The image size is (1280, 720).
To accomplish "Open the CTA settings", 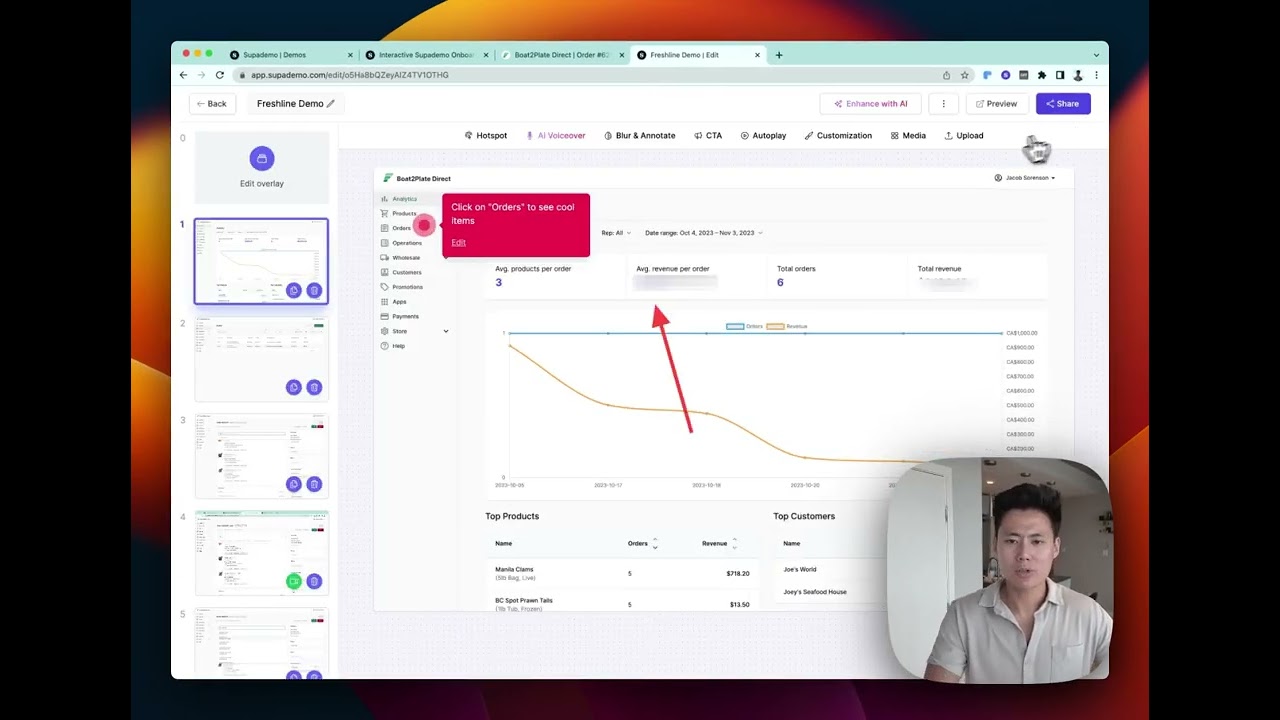I will pyautogui.click(x=708, y=135).
